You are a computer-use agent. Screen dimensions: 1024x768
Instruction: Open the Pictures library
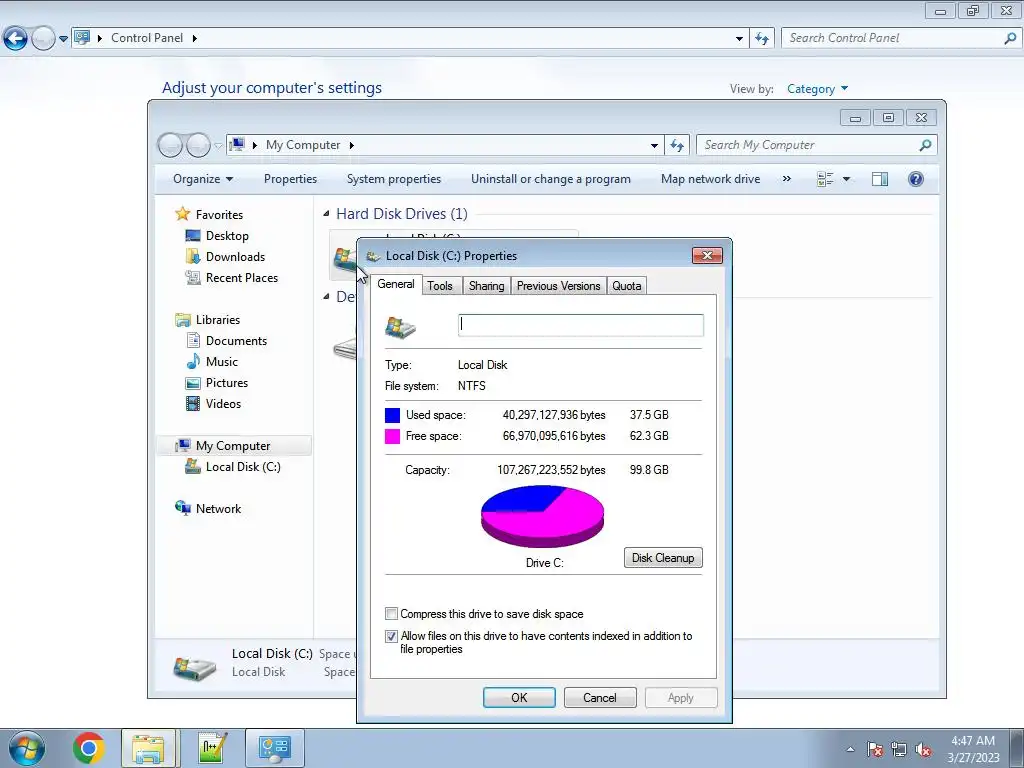tap(227, 383)
